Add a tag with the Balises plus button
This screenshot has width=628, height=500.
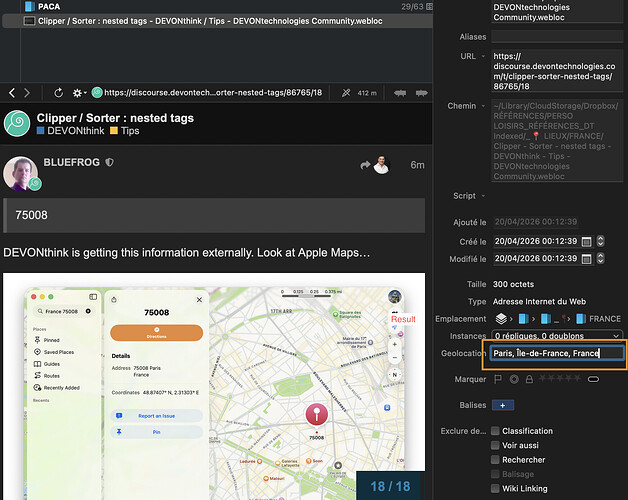[503, 405]
